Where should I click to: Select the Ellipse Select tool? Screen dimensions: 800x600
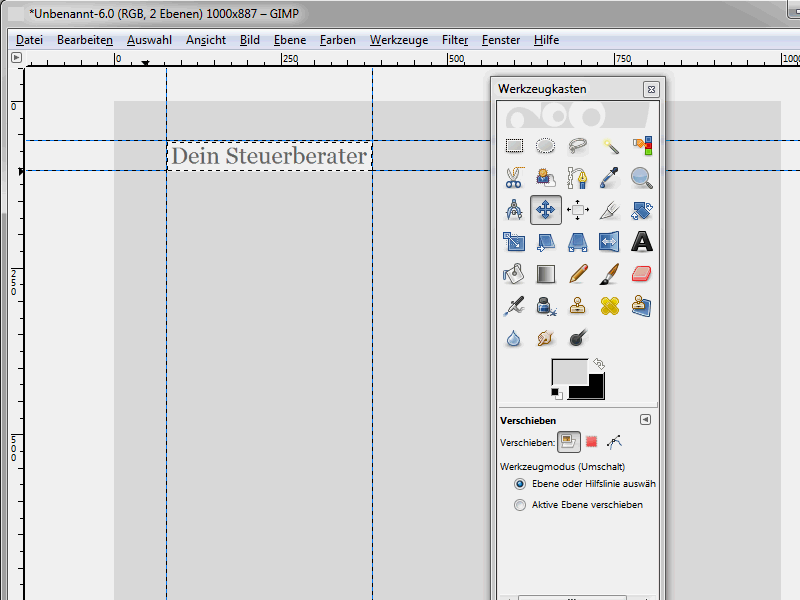[545, 146]
